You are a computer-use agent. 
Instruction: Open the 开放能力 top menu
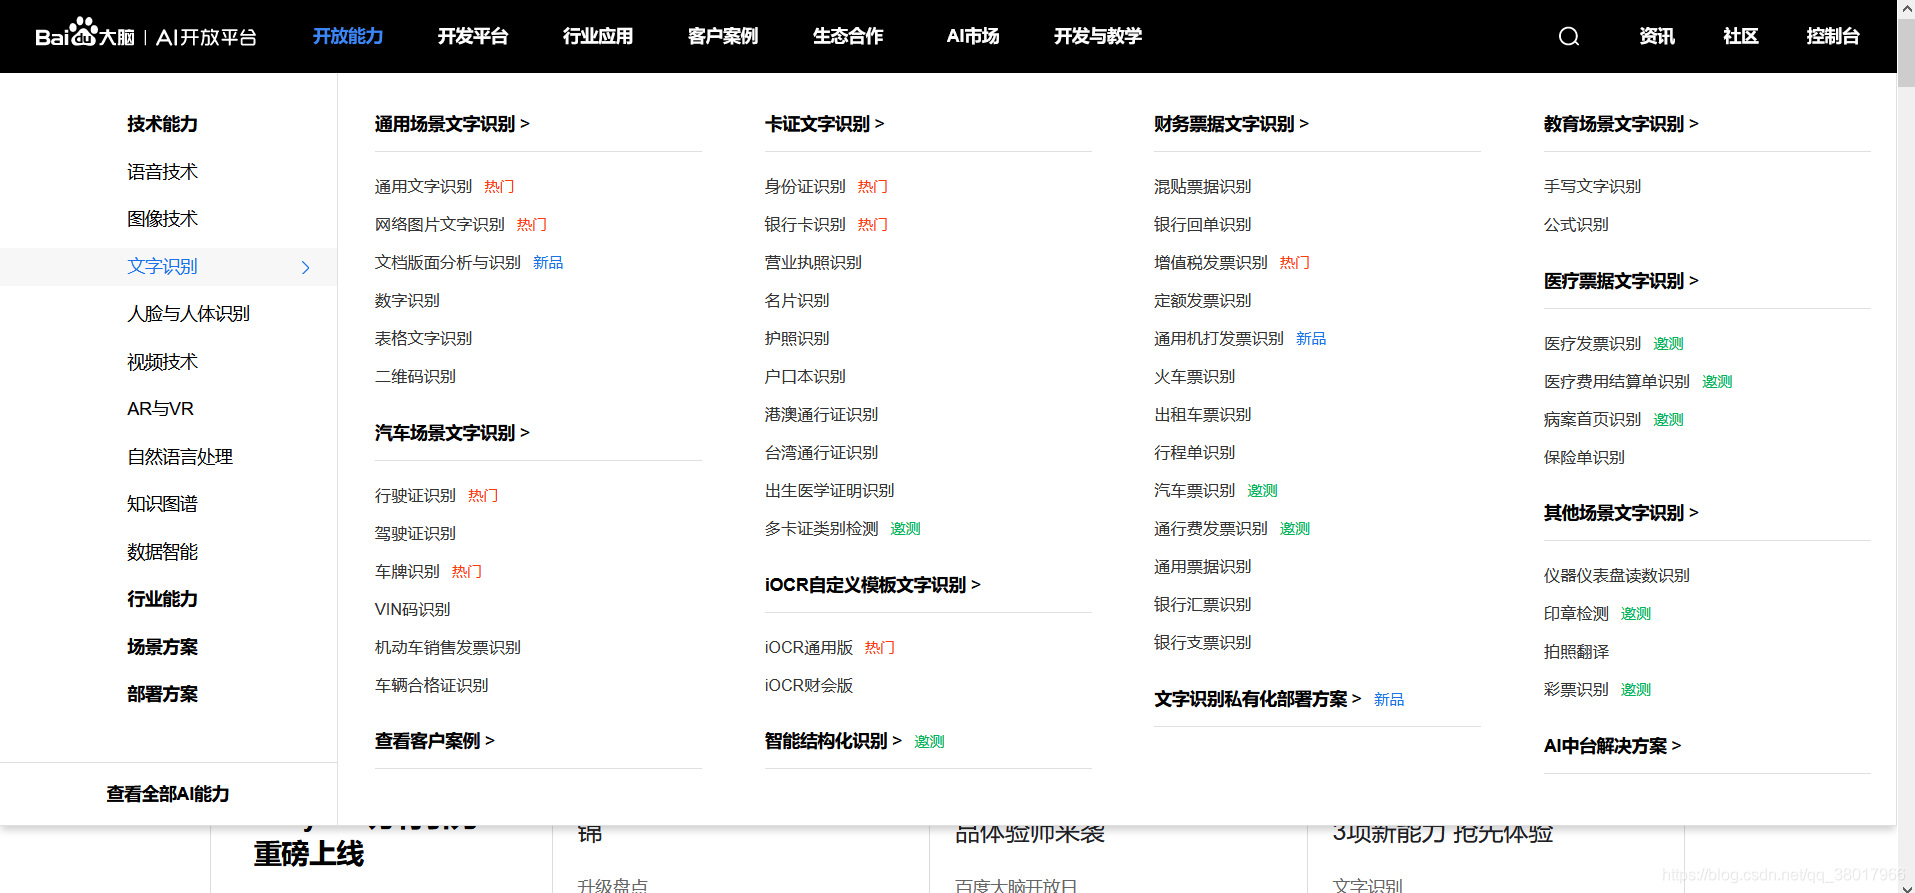click(347, 36)
